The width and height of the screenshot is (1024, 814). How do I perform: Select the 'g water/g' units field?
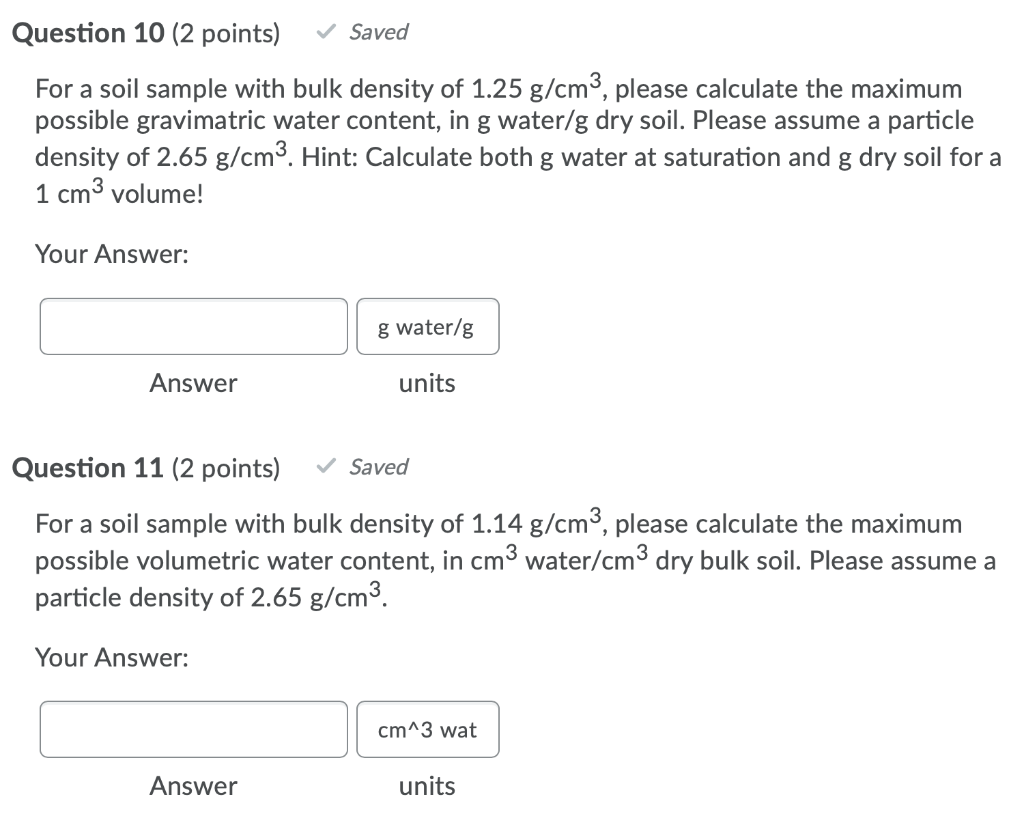point(427,326)
